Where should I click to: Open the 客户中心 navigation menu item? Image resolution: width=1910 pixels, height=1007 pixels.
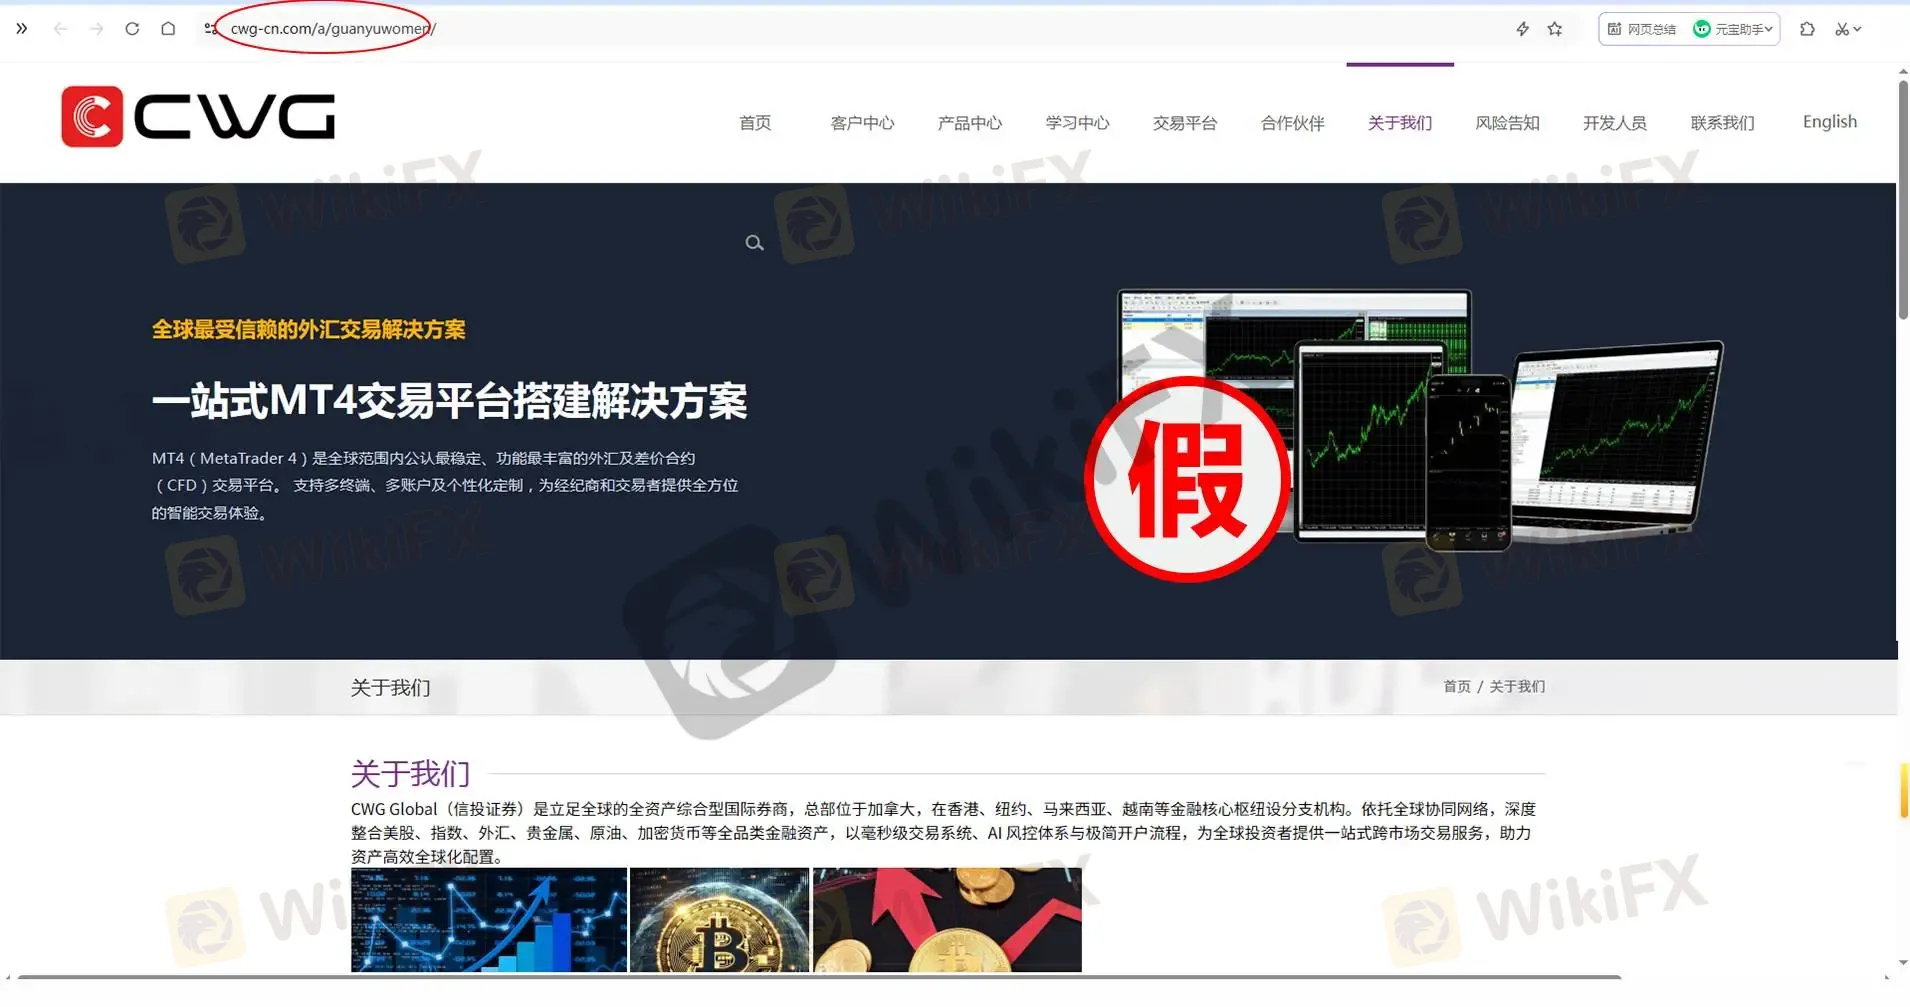pyautogui.click(x=862, y=123)
